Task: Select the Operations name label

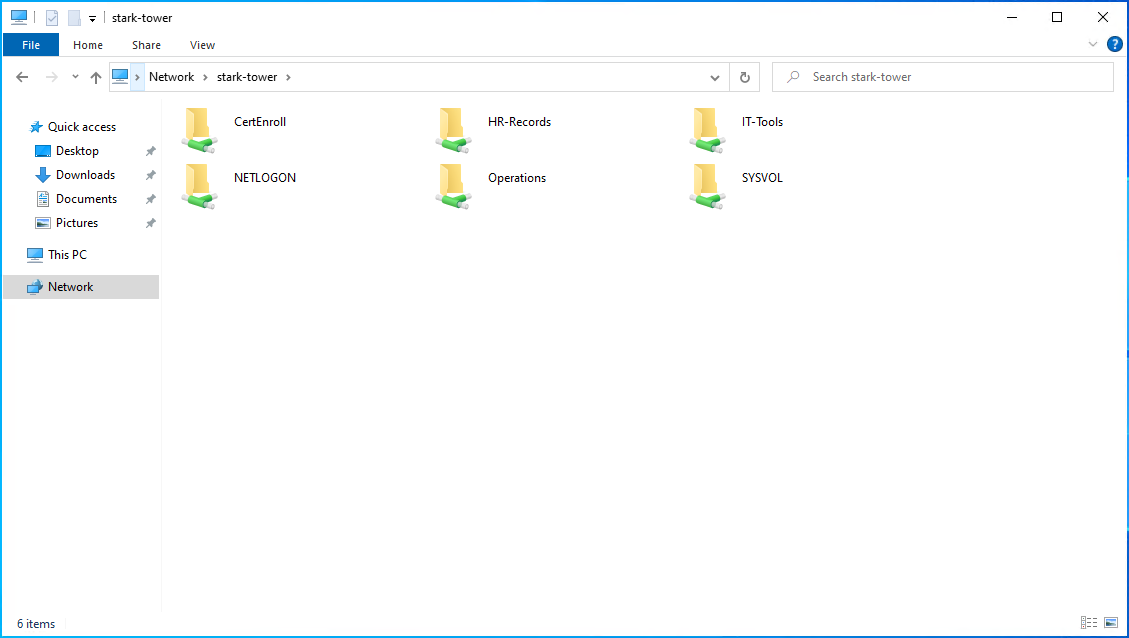Action: click(x=517, y=177)
